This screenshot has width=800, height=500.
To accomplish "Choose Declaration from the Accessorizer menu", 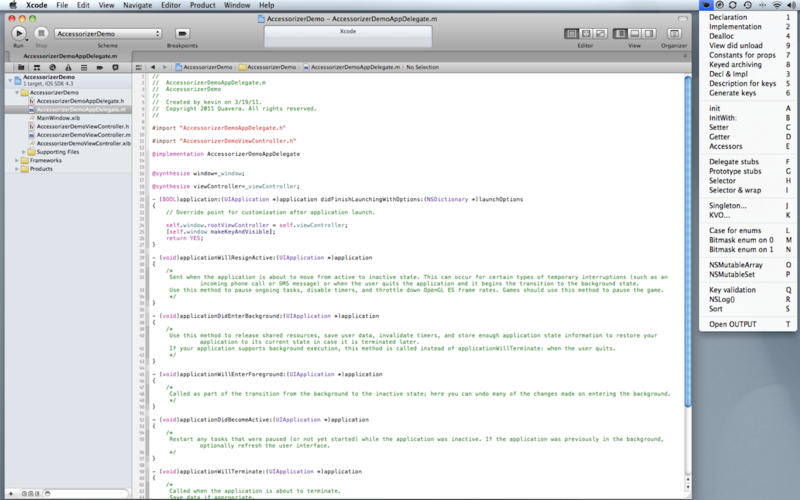I will pyautogui.click(x=748, y=17).
